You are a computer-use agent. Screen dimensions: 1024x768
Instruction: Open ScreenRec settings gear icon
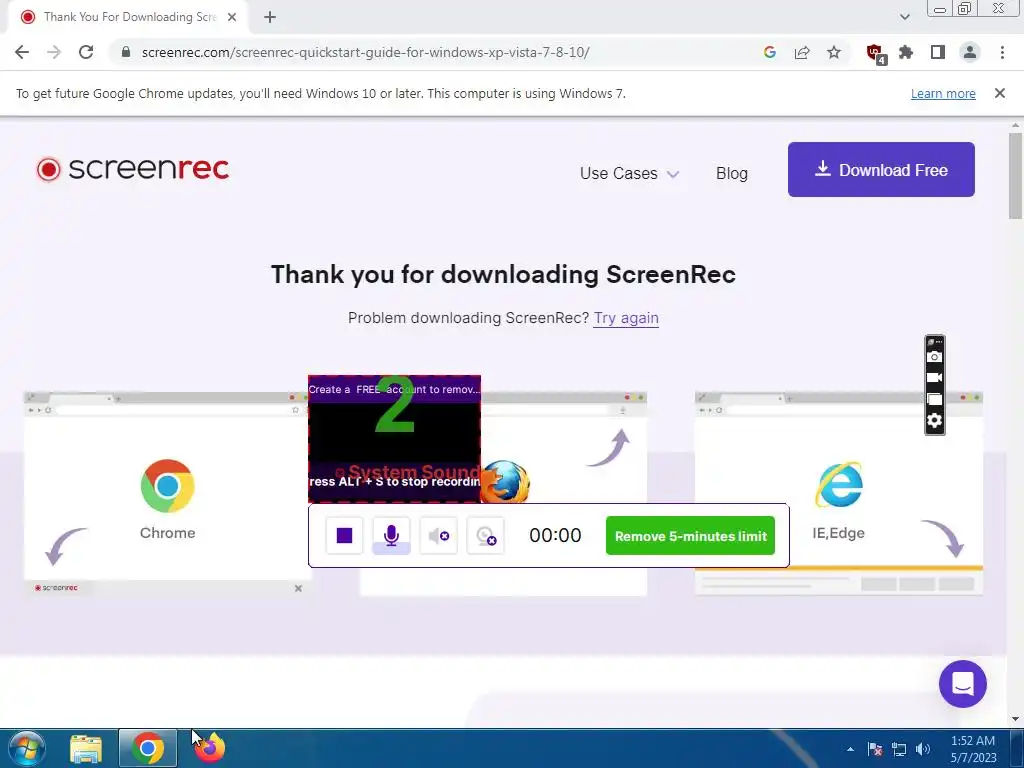tap(935, 420)
